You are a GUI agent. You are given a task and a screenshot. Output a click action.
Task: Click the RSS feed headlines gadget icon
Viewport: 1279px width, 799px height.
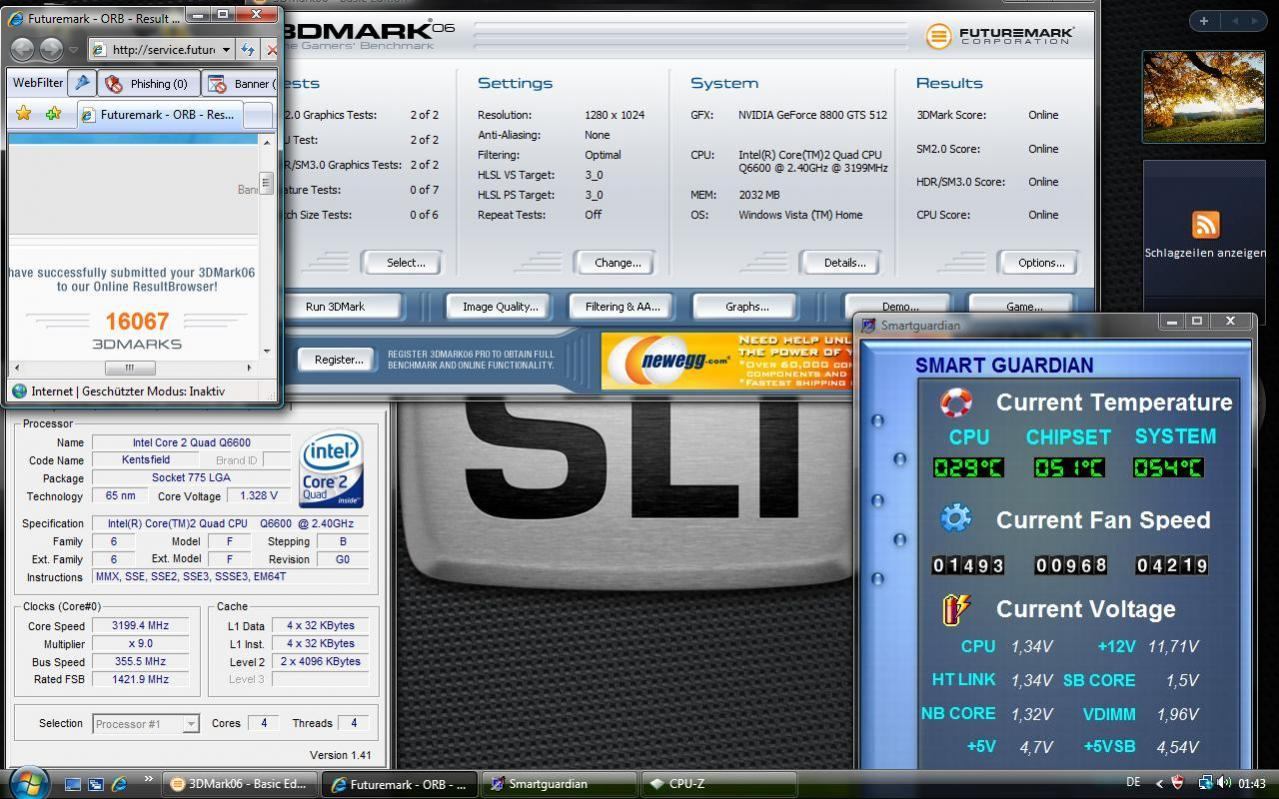1205,224
